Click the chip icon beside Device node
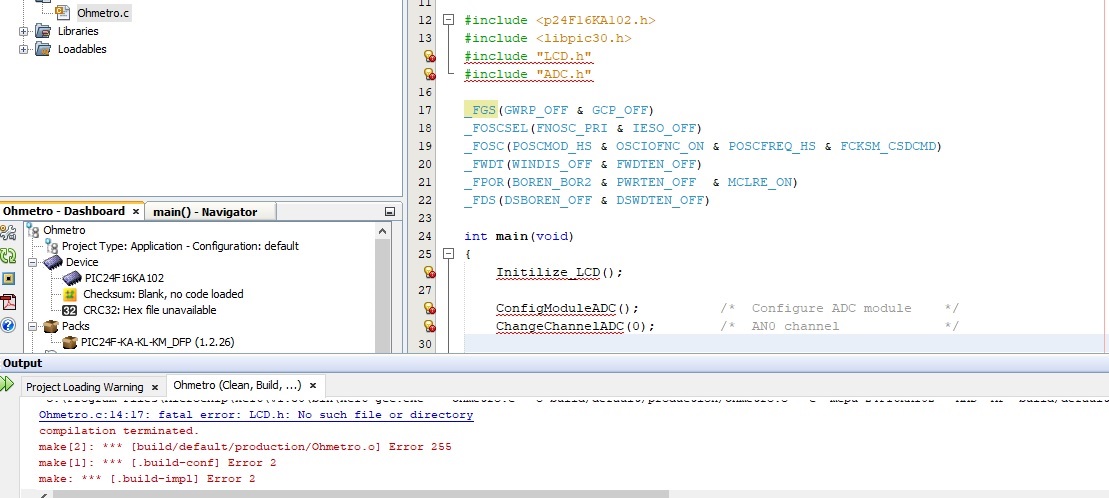1109x498 pixels. coord(53,262)
